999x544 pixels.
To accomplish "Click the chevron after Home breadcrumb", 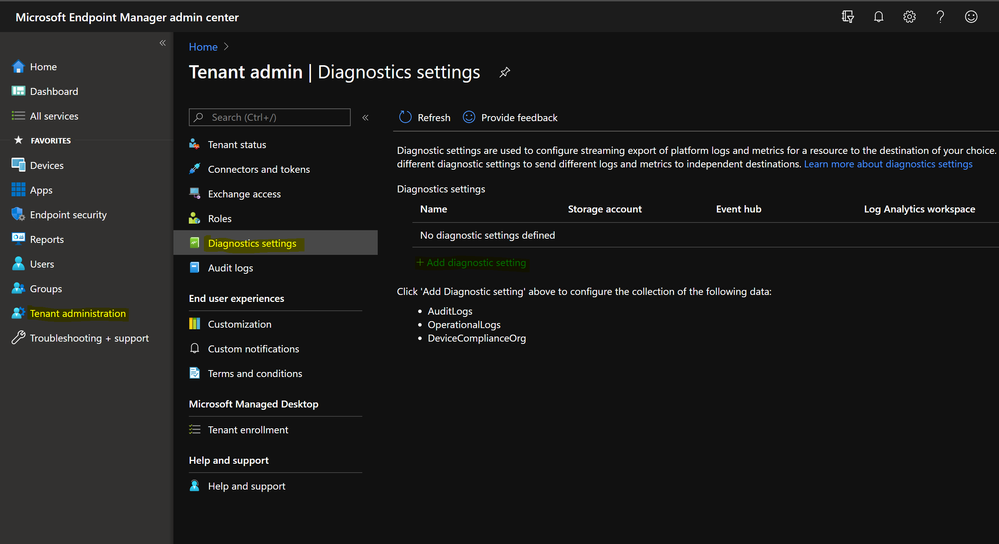I will coord(226,47).
